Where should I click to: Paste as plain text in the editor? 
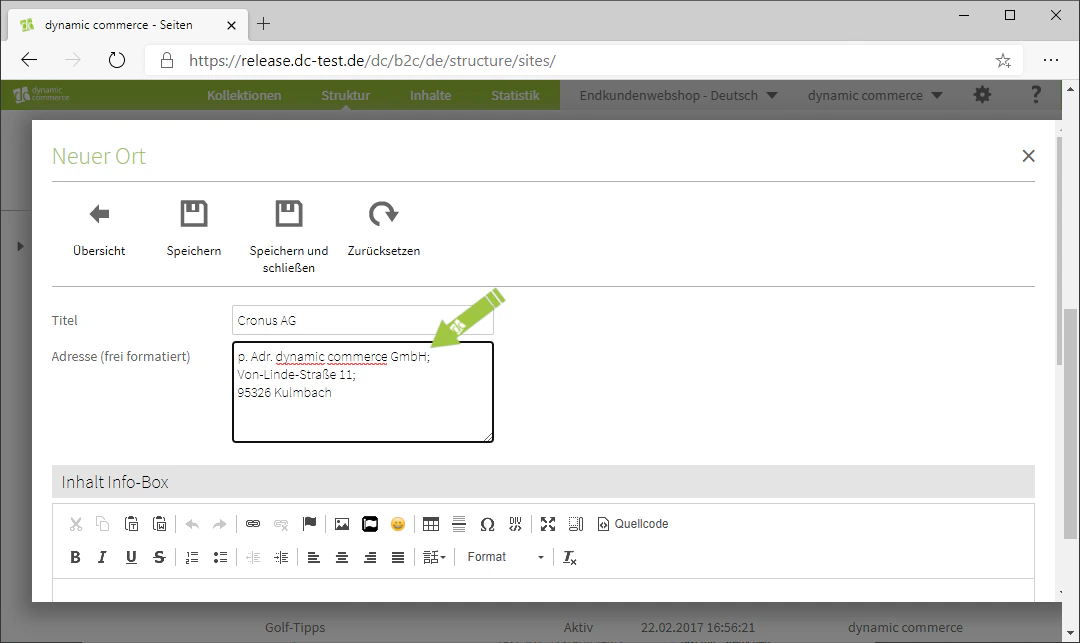pos(132,524)
